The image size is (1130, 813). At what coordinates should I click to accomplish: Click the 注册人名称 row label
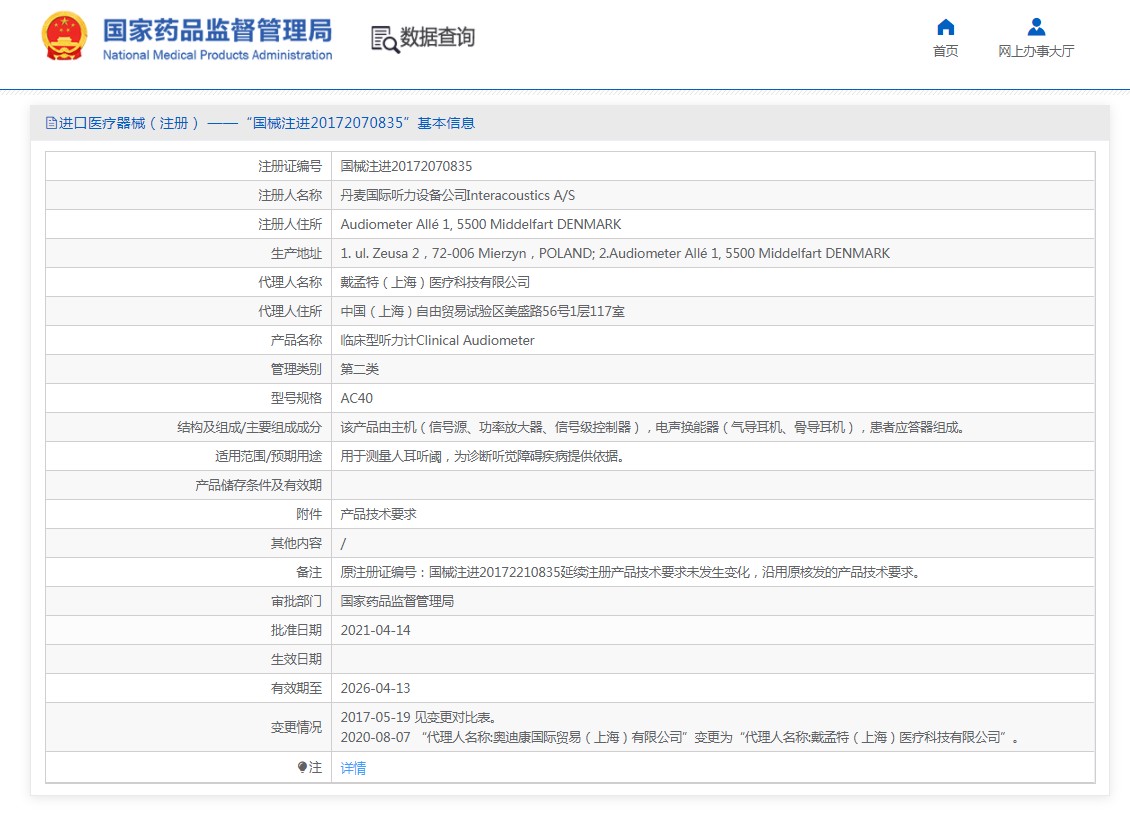pos(290,195)
